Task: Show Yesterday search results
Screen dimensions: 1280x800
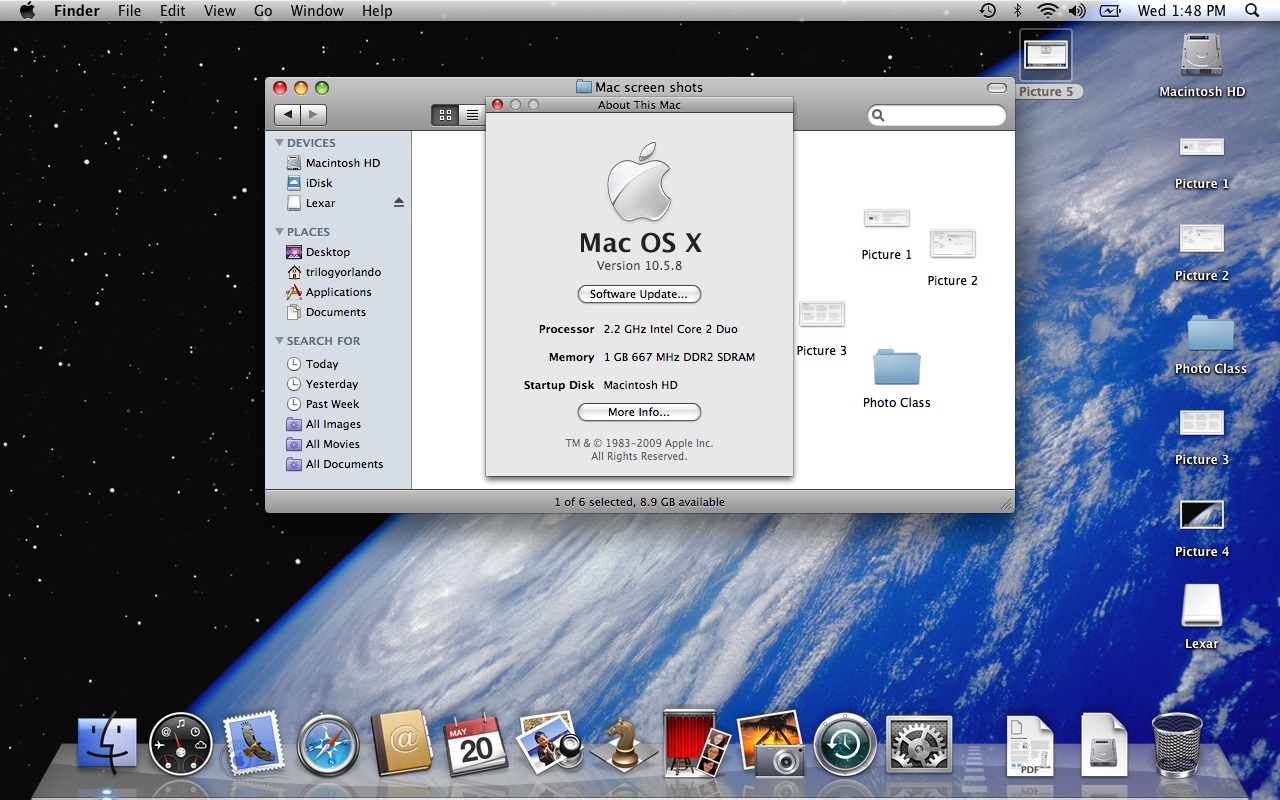Action: [338, 384]
